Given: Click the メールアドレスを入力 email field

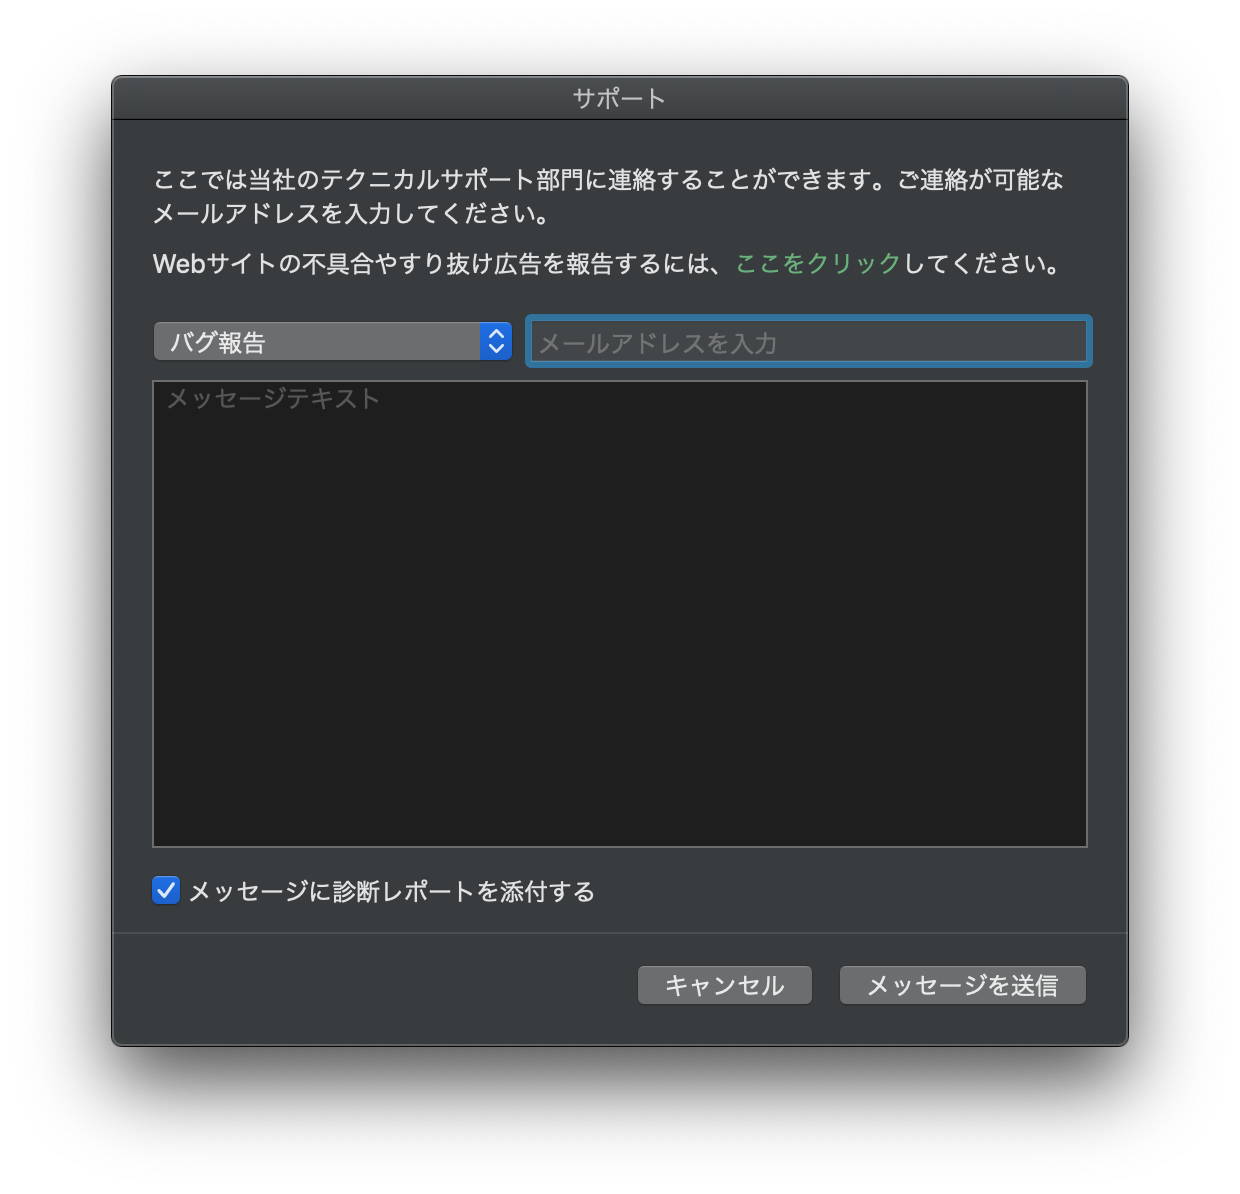Looking at the screenshot, I should pos(808,342).
